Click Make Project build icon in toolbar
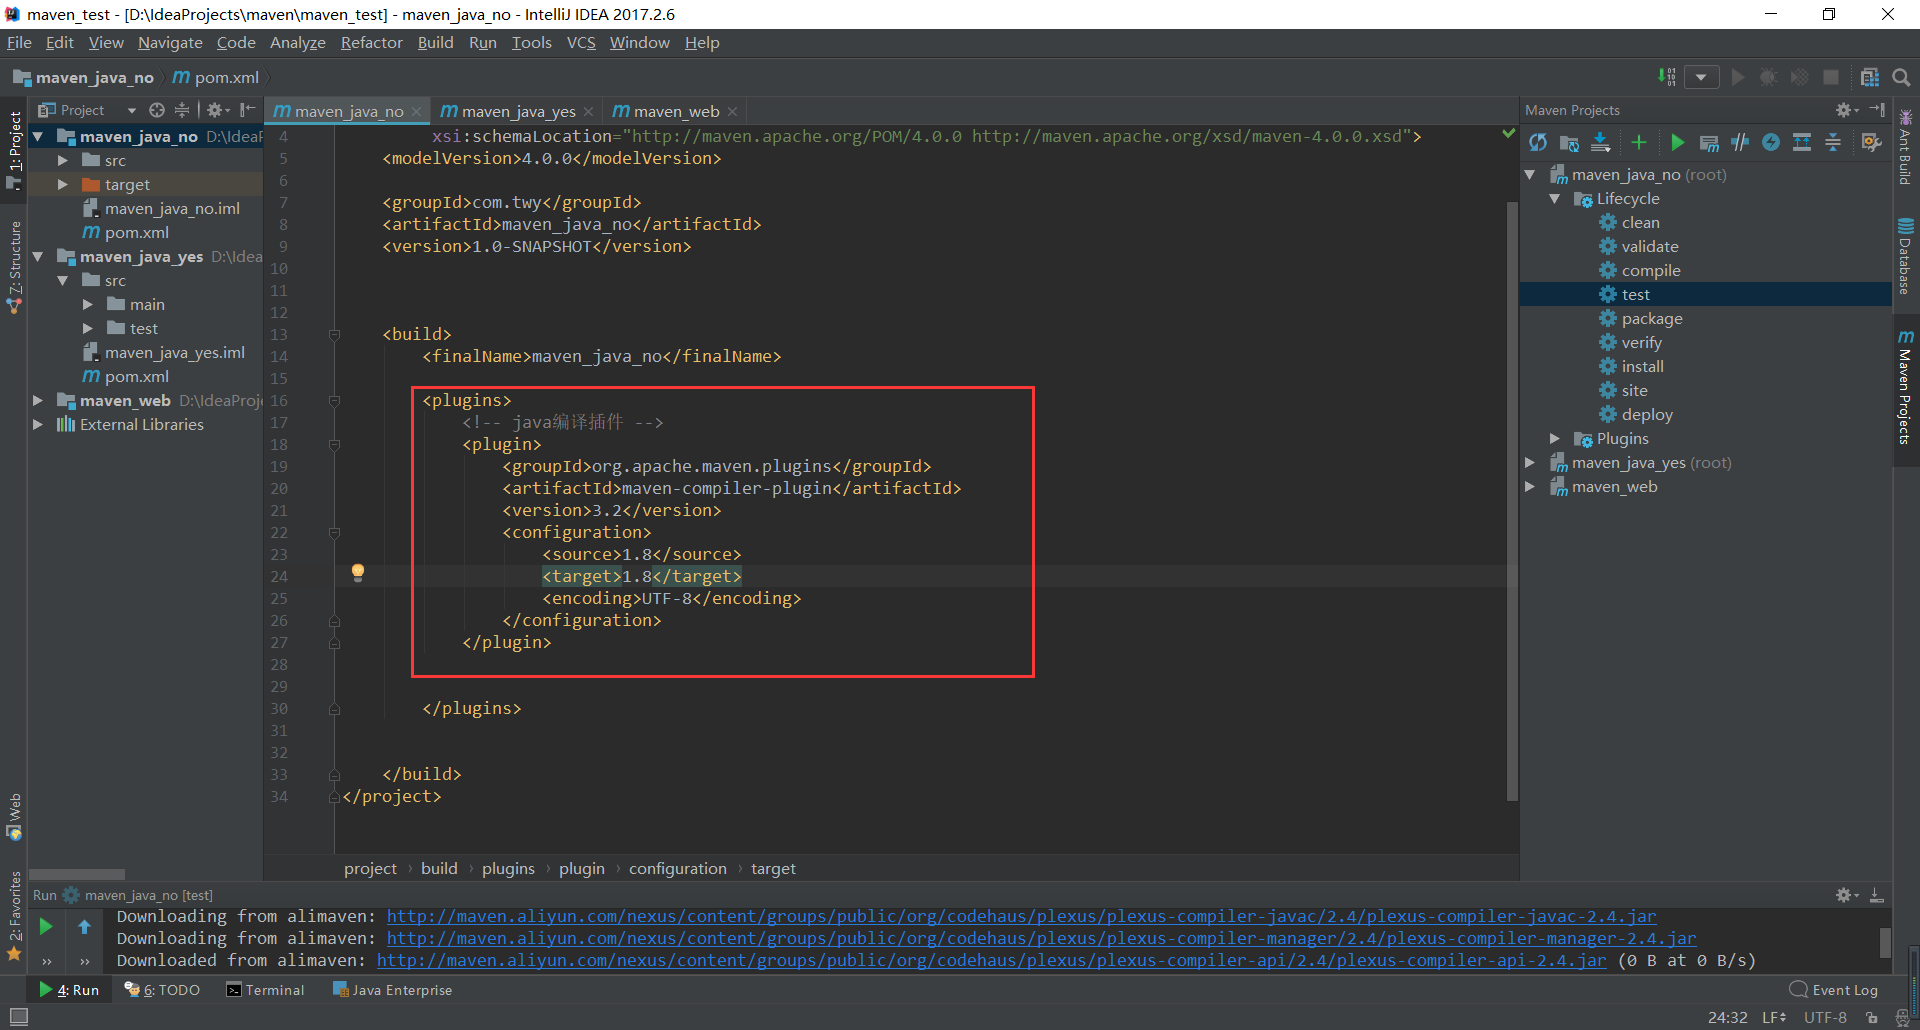The height and width of the screenshot is (1030, 1920). click(x=1666, y=77)
